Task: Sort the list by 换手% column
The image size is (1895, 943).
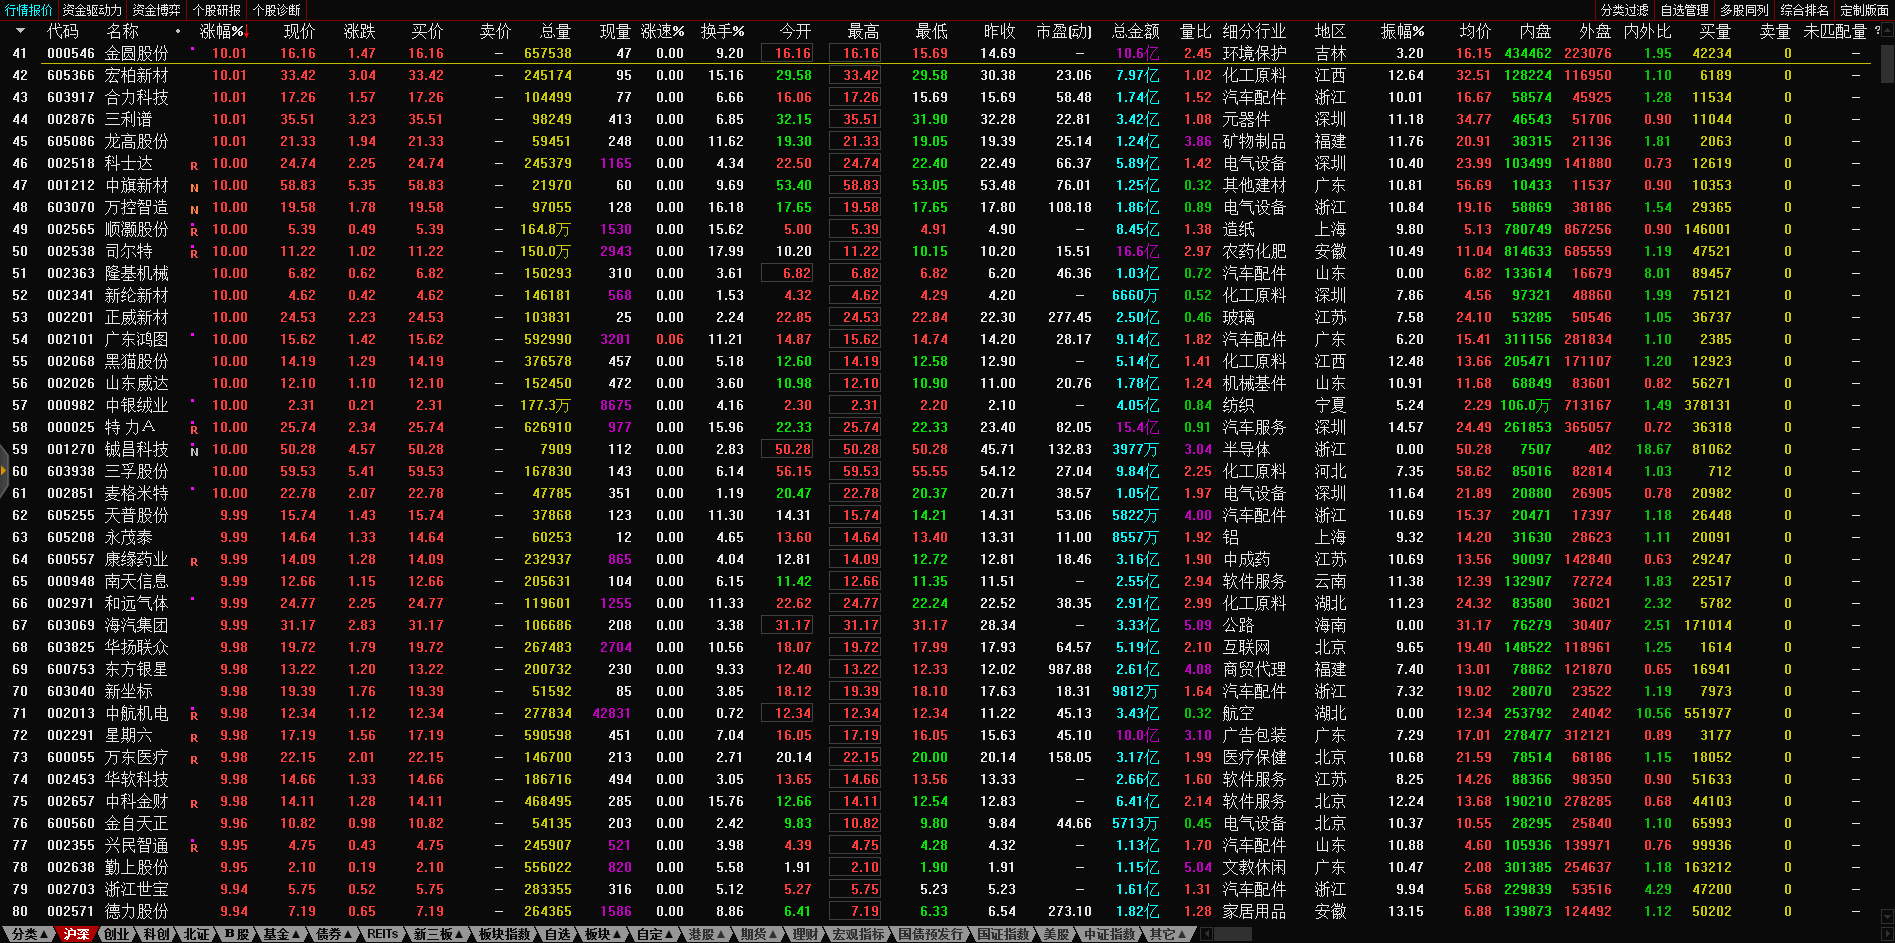Action: 722,31
